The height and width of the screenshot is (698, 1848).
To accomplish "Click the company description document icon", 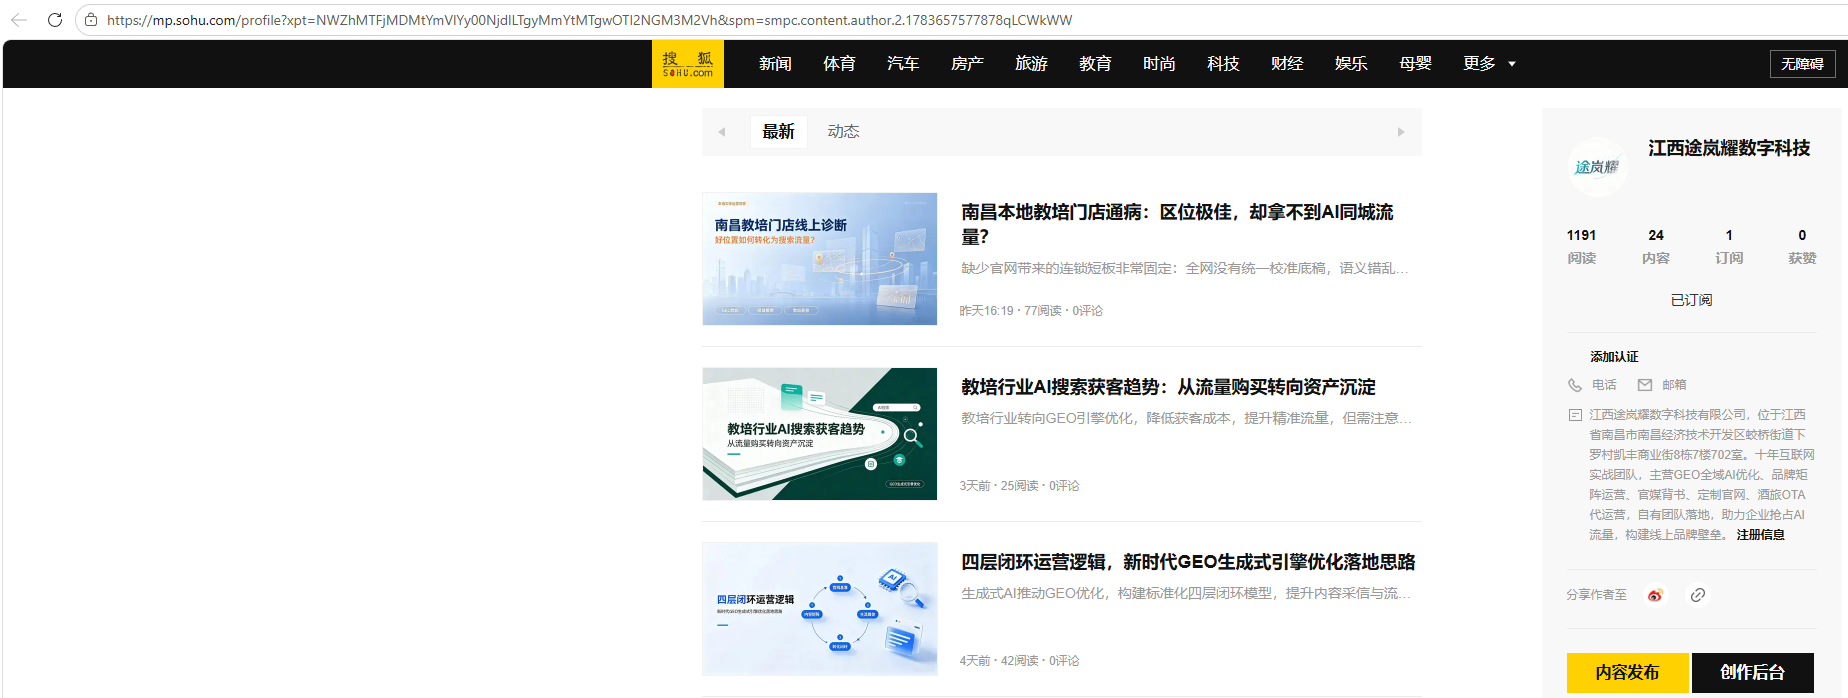I will tap(1575, 415).
